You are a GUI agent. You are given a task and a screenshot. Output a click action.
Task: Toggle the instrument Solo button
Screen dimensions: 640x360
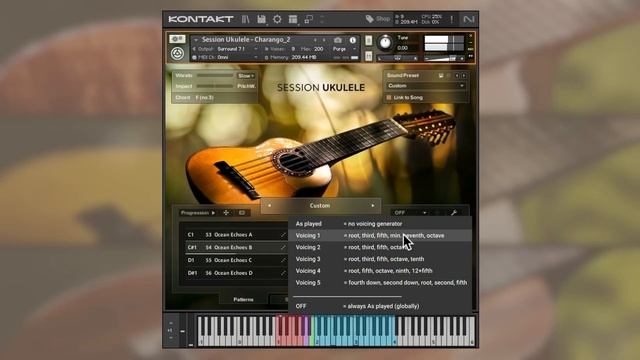pos(369,40)
